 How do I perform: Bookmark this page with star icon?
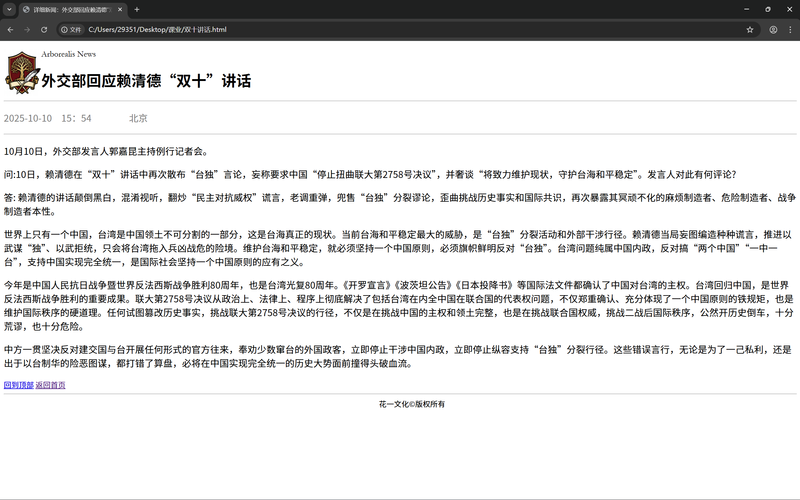pyautogui.click(x=750, y=30)
